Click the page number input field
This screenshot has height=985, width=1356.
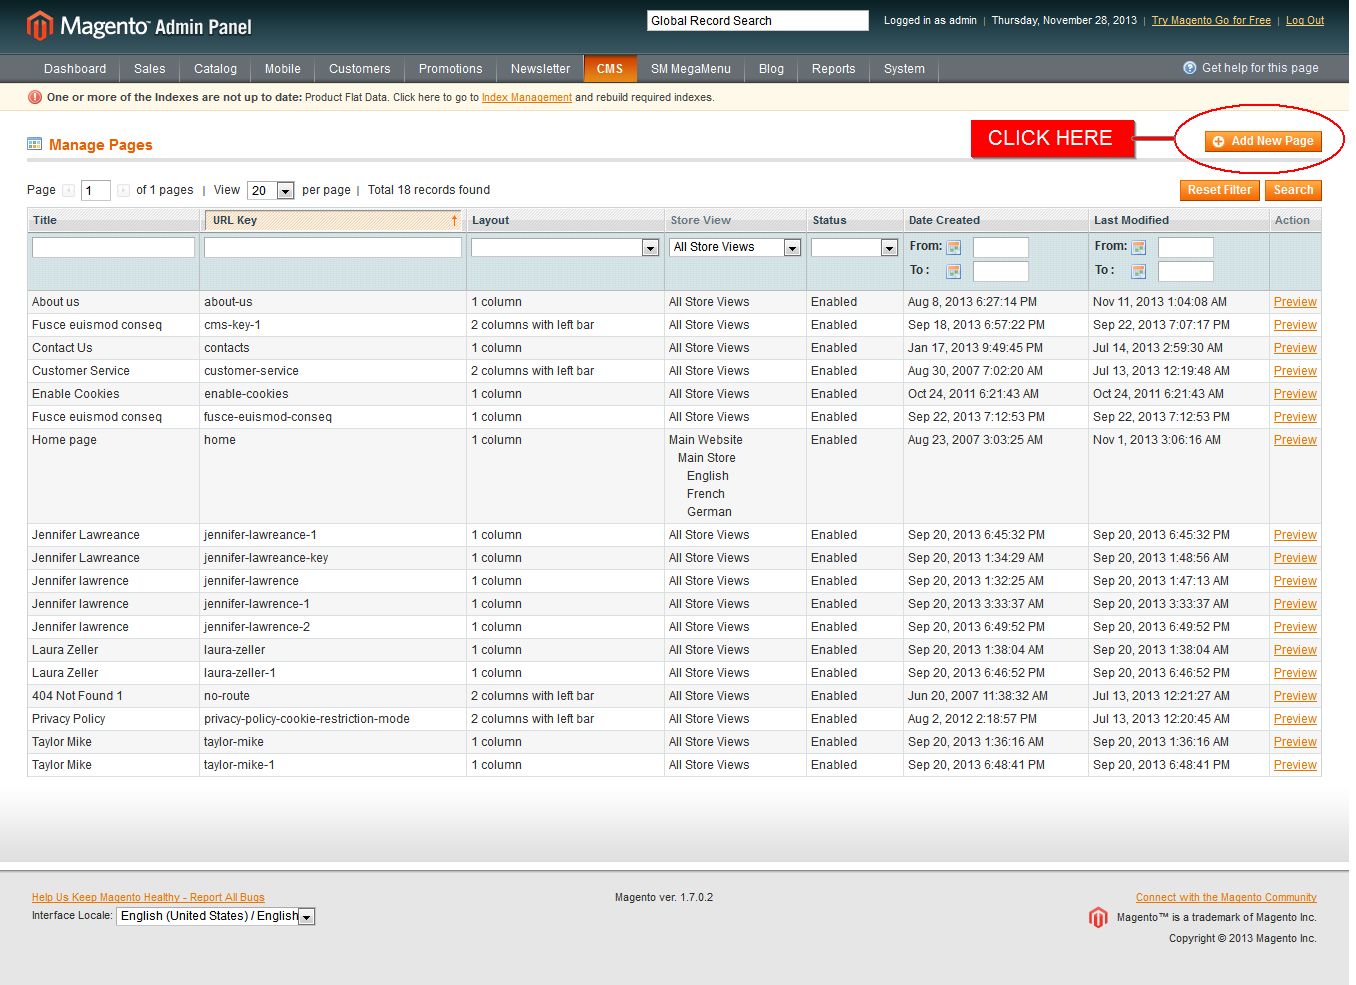tap(96, 190)
